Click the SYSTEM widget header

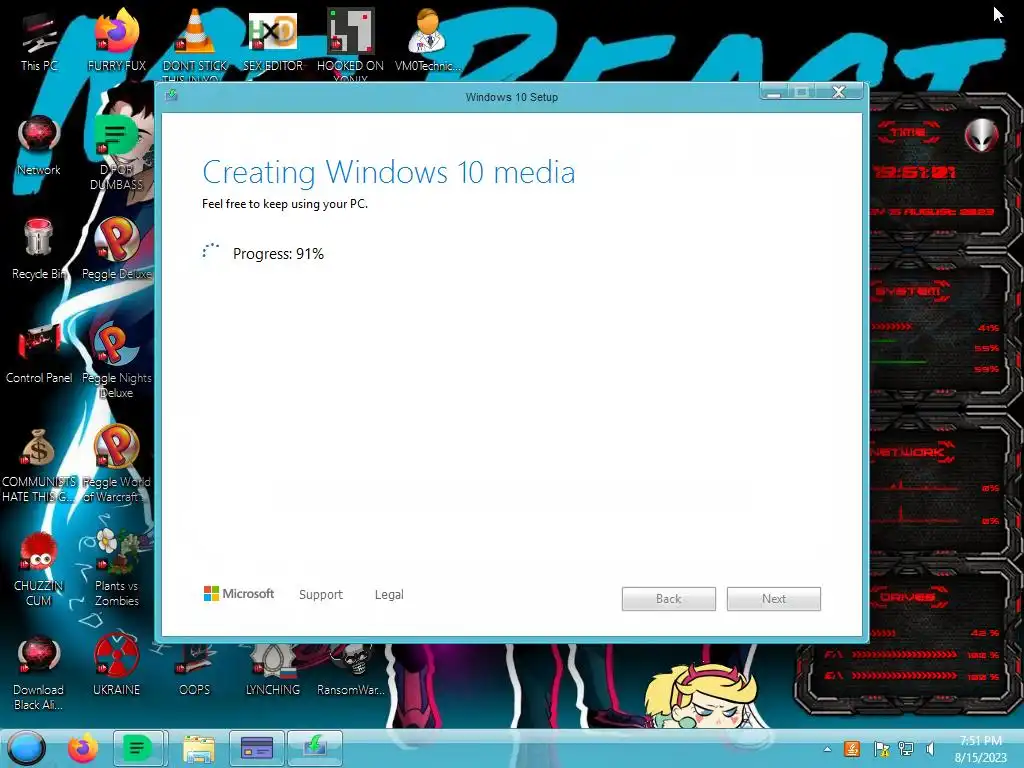(x=908, y=291)
